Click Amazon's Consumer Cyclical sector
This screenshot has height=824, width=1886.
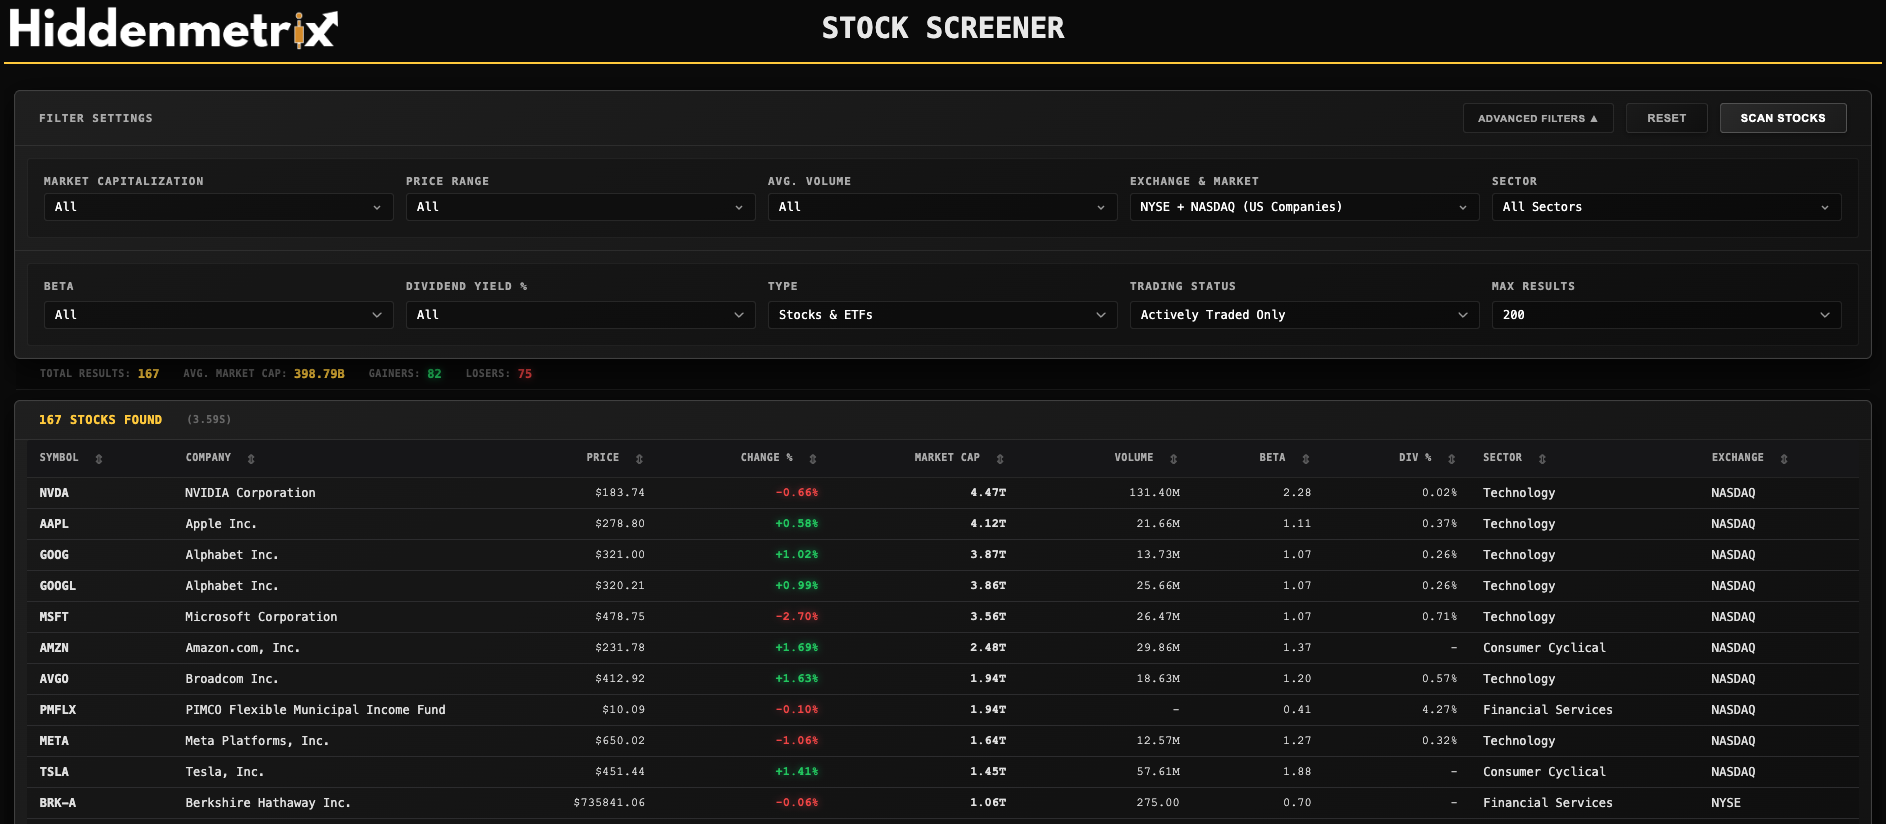1544,648
